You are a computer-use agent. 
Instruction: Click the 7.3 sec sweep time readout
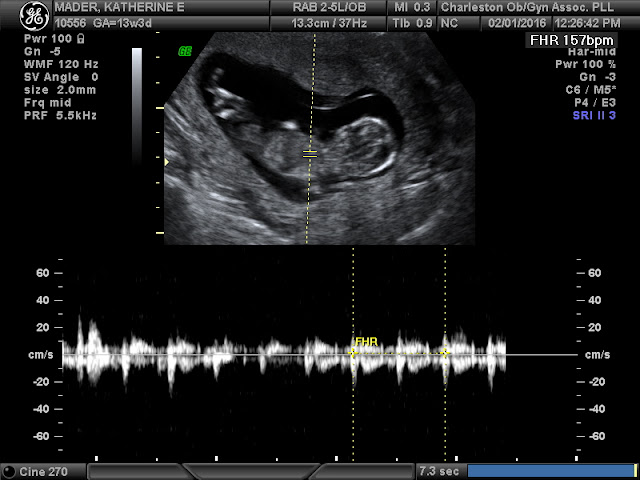point(439,471)
